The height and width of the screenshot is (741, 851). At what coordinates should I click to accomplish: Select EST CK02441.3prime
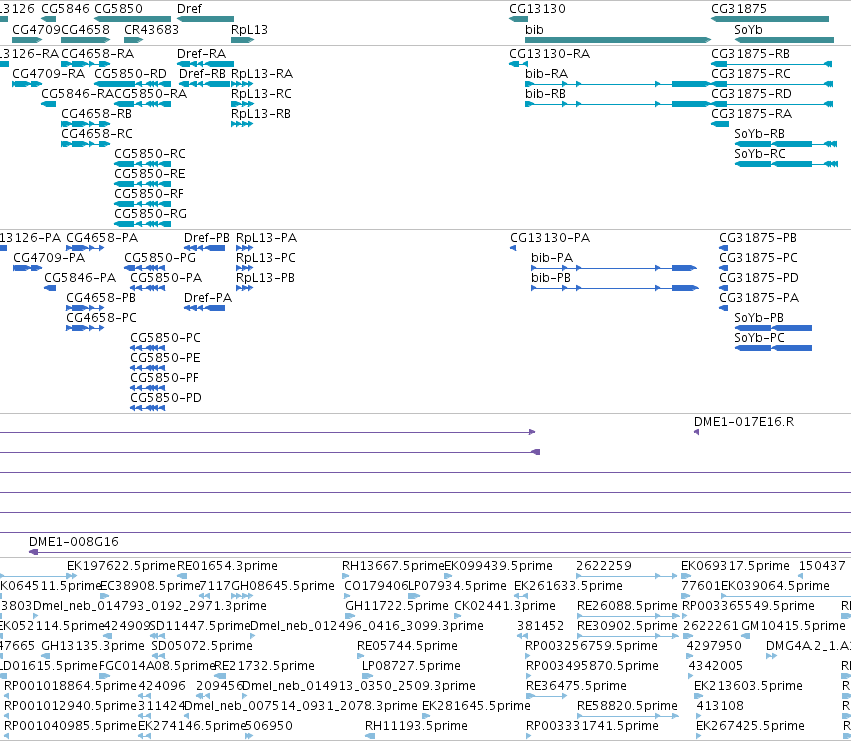[x=505, y=606]
